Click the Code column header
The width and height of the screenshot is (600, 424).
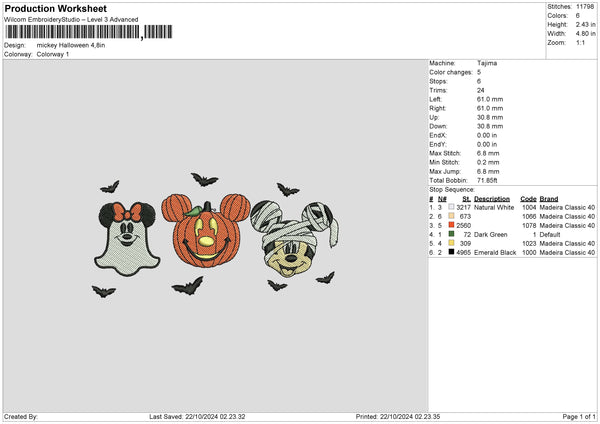(528, 199)
